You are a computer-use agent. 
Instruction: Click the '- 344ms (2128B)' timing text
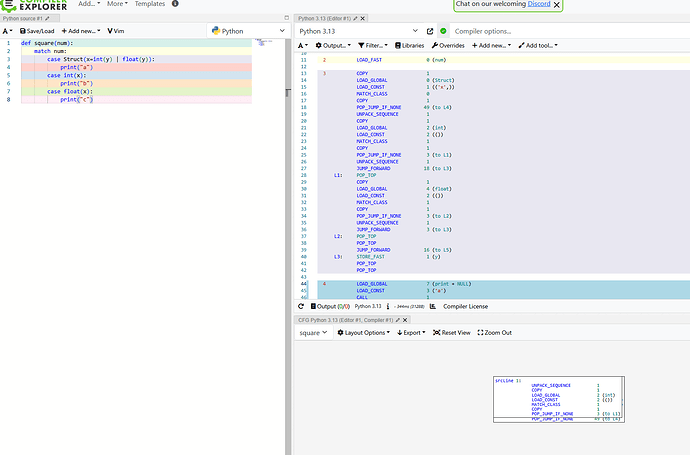(409, 306)
